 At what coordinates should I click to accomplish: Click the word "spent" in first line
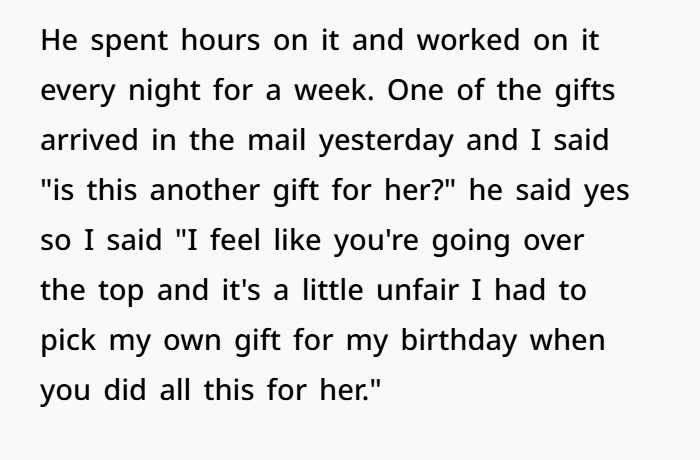coord(129,42)
